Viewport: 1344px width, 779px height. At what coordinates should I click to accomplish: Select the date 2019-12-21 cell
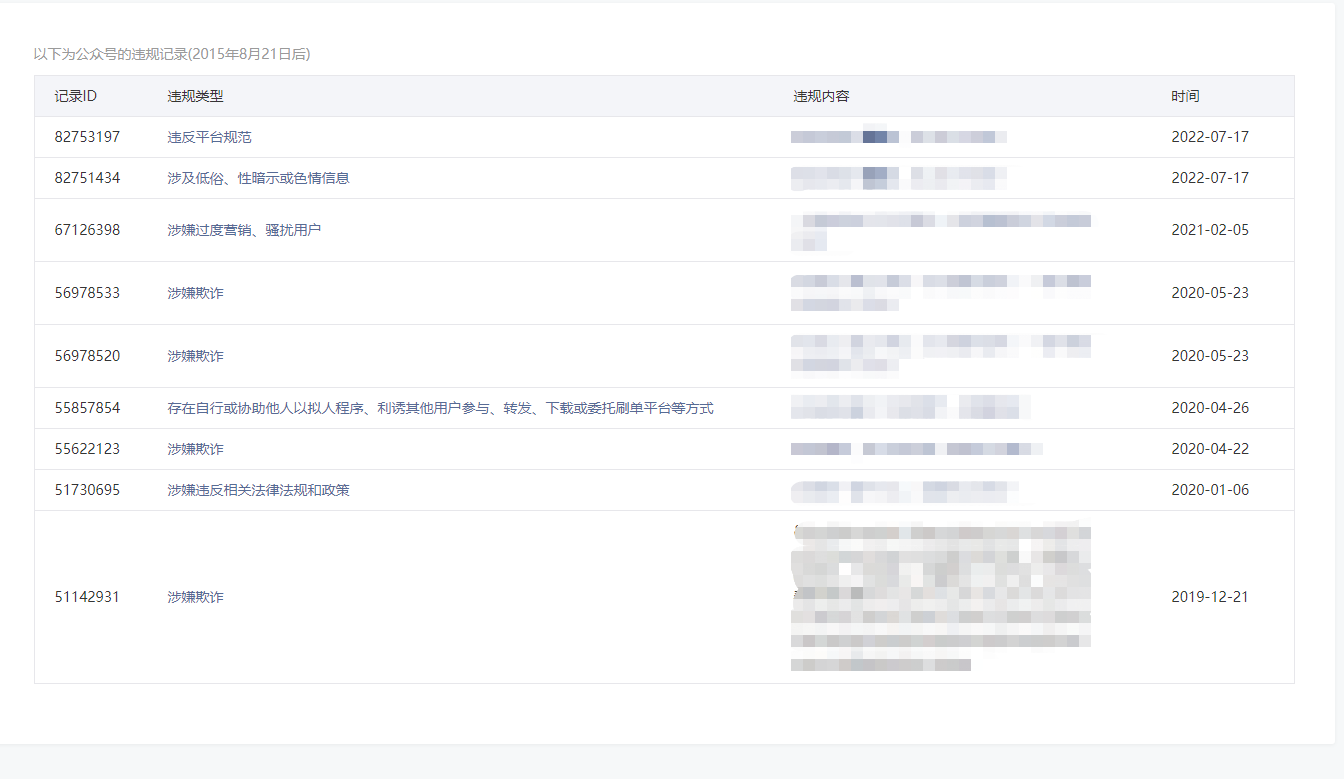(1210, 597)
